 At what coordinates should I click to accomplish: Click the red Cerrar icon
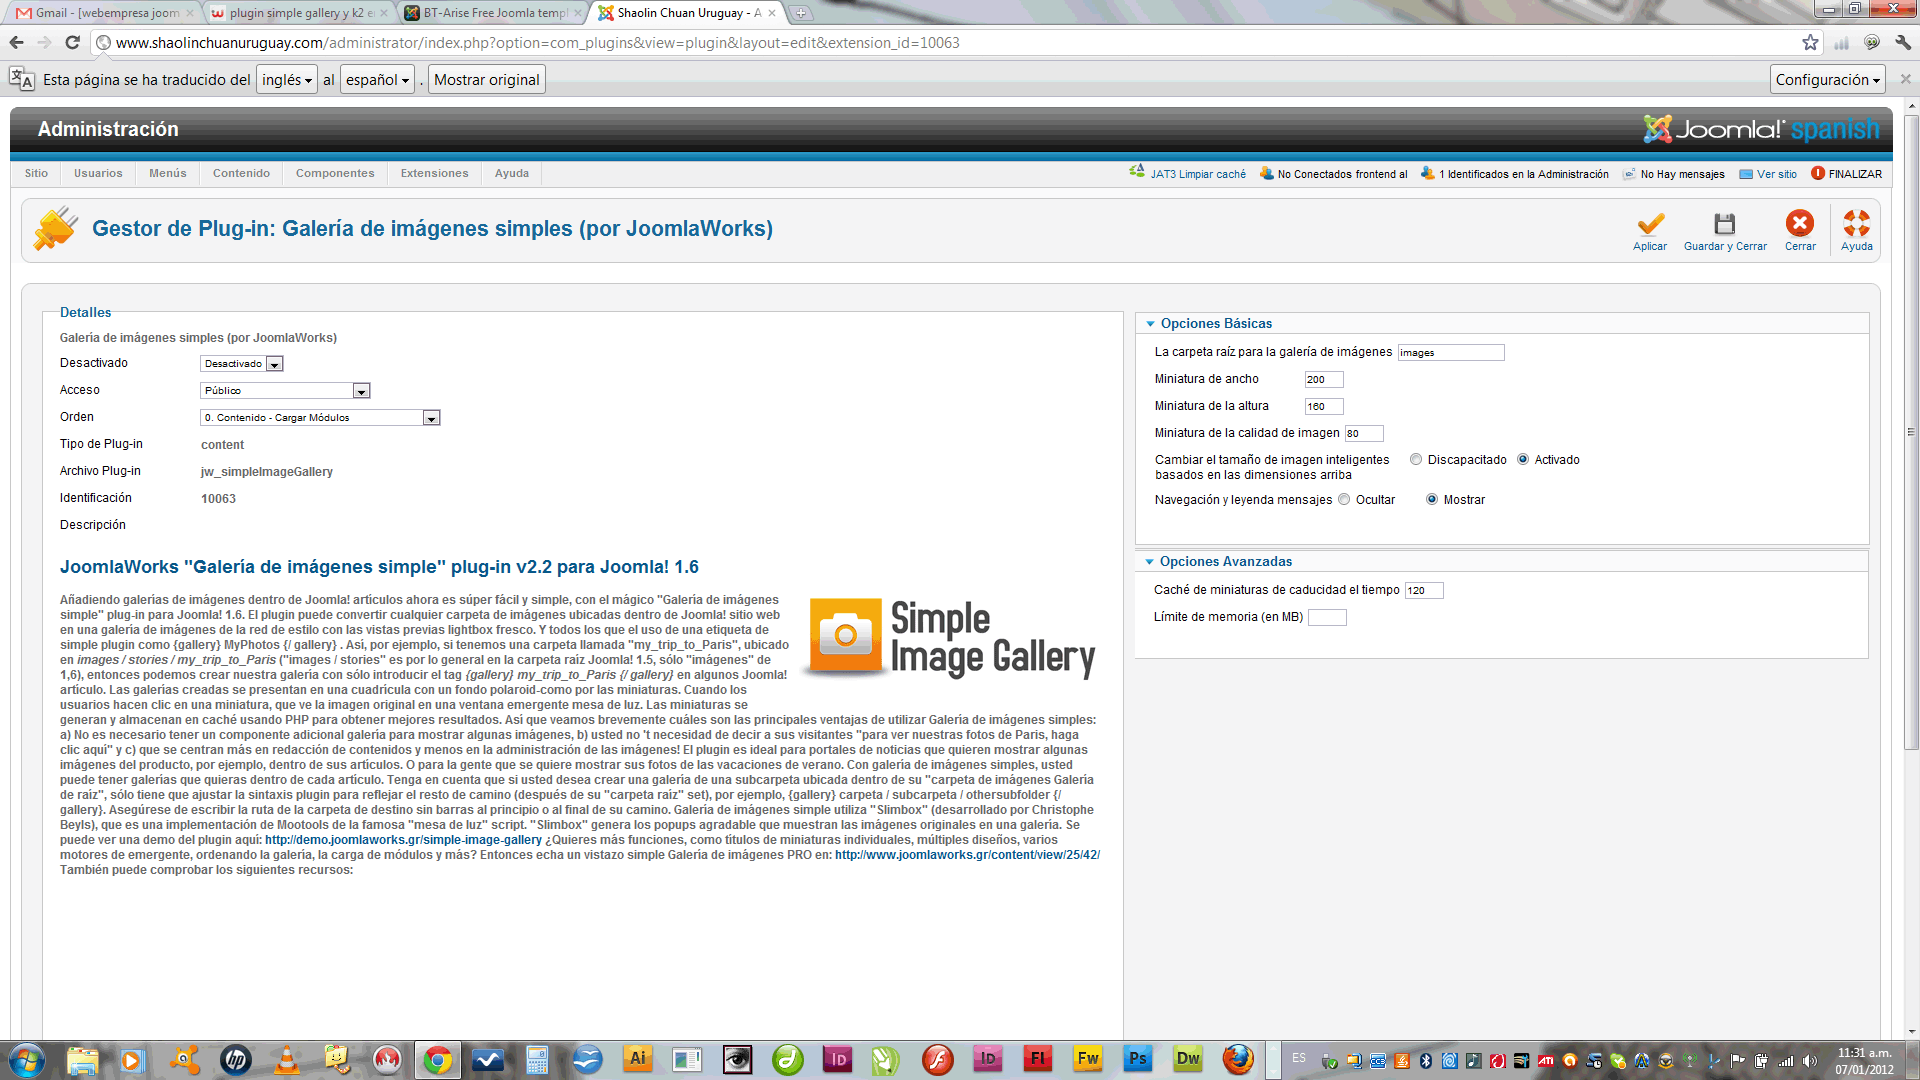(x=1800, y=223)
